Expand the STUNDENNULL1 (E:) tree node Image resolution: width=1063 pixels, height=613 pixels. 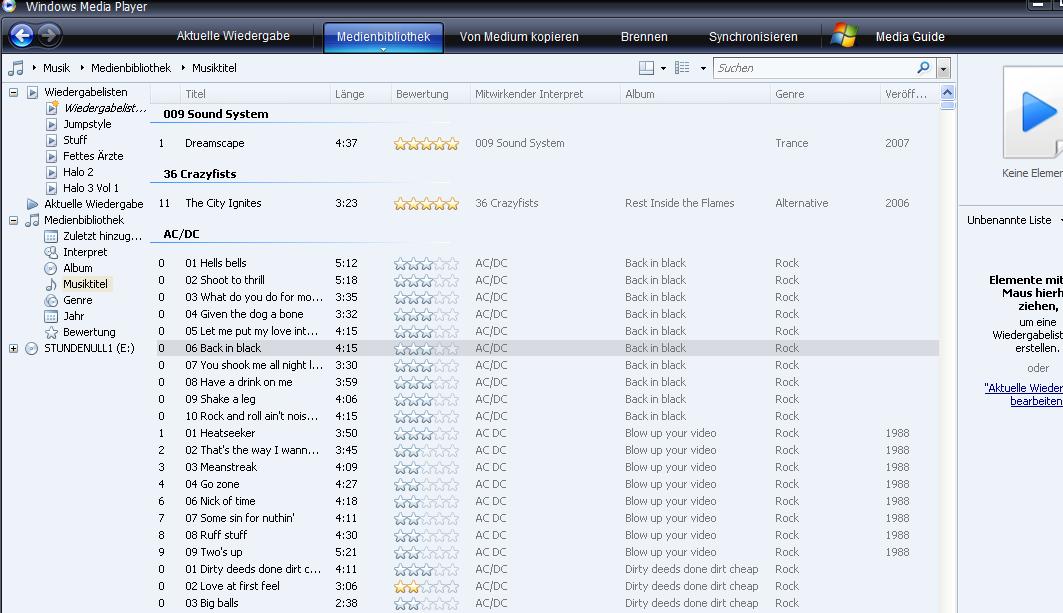[x=13, y=349]
